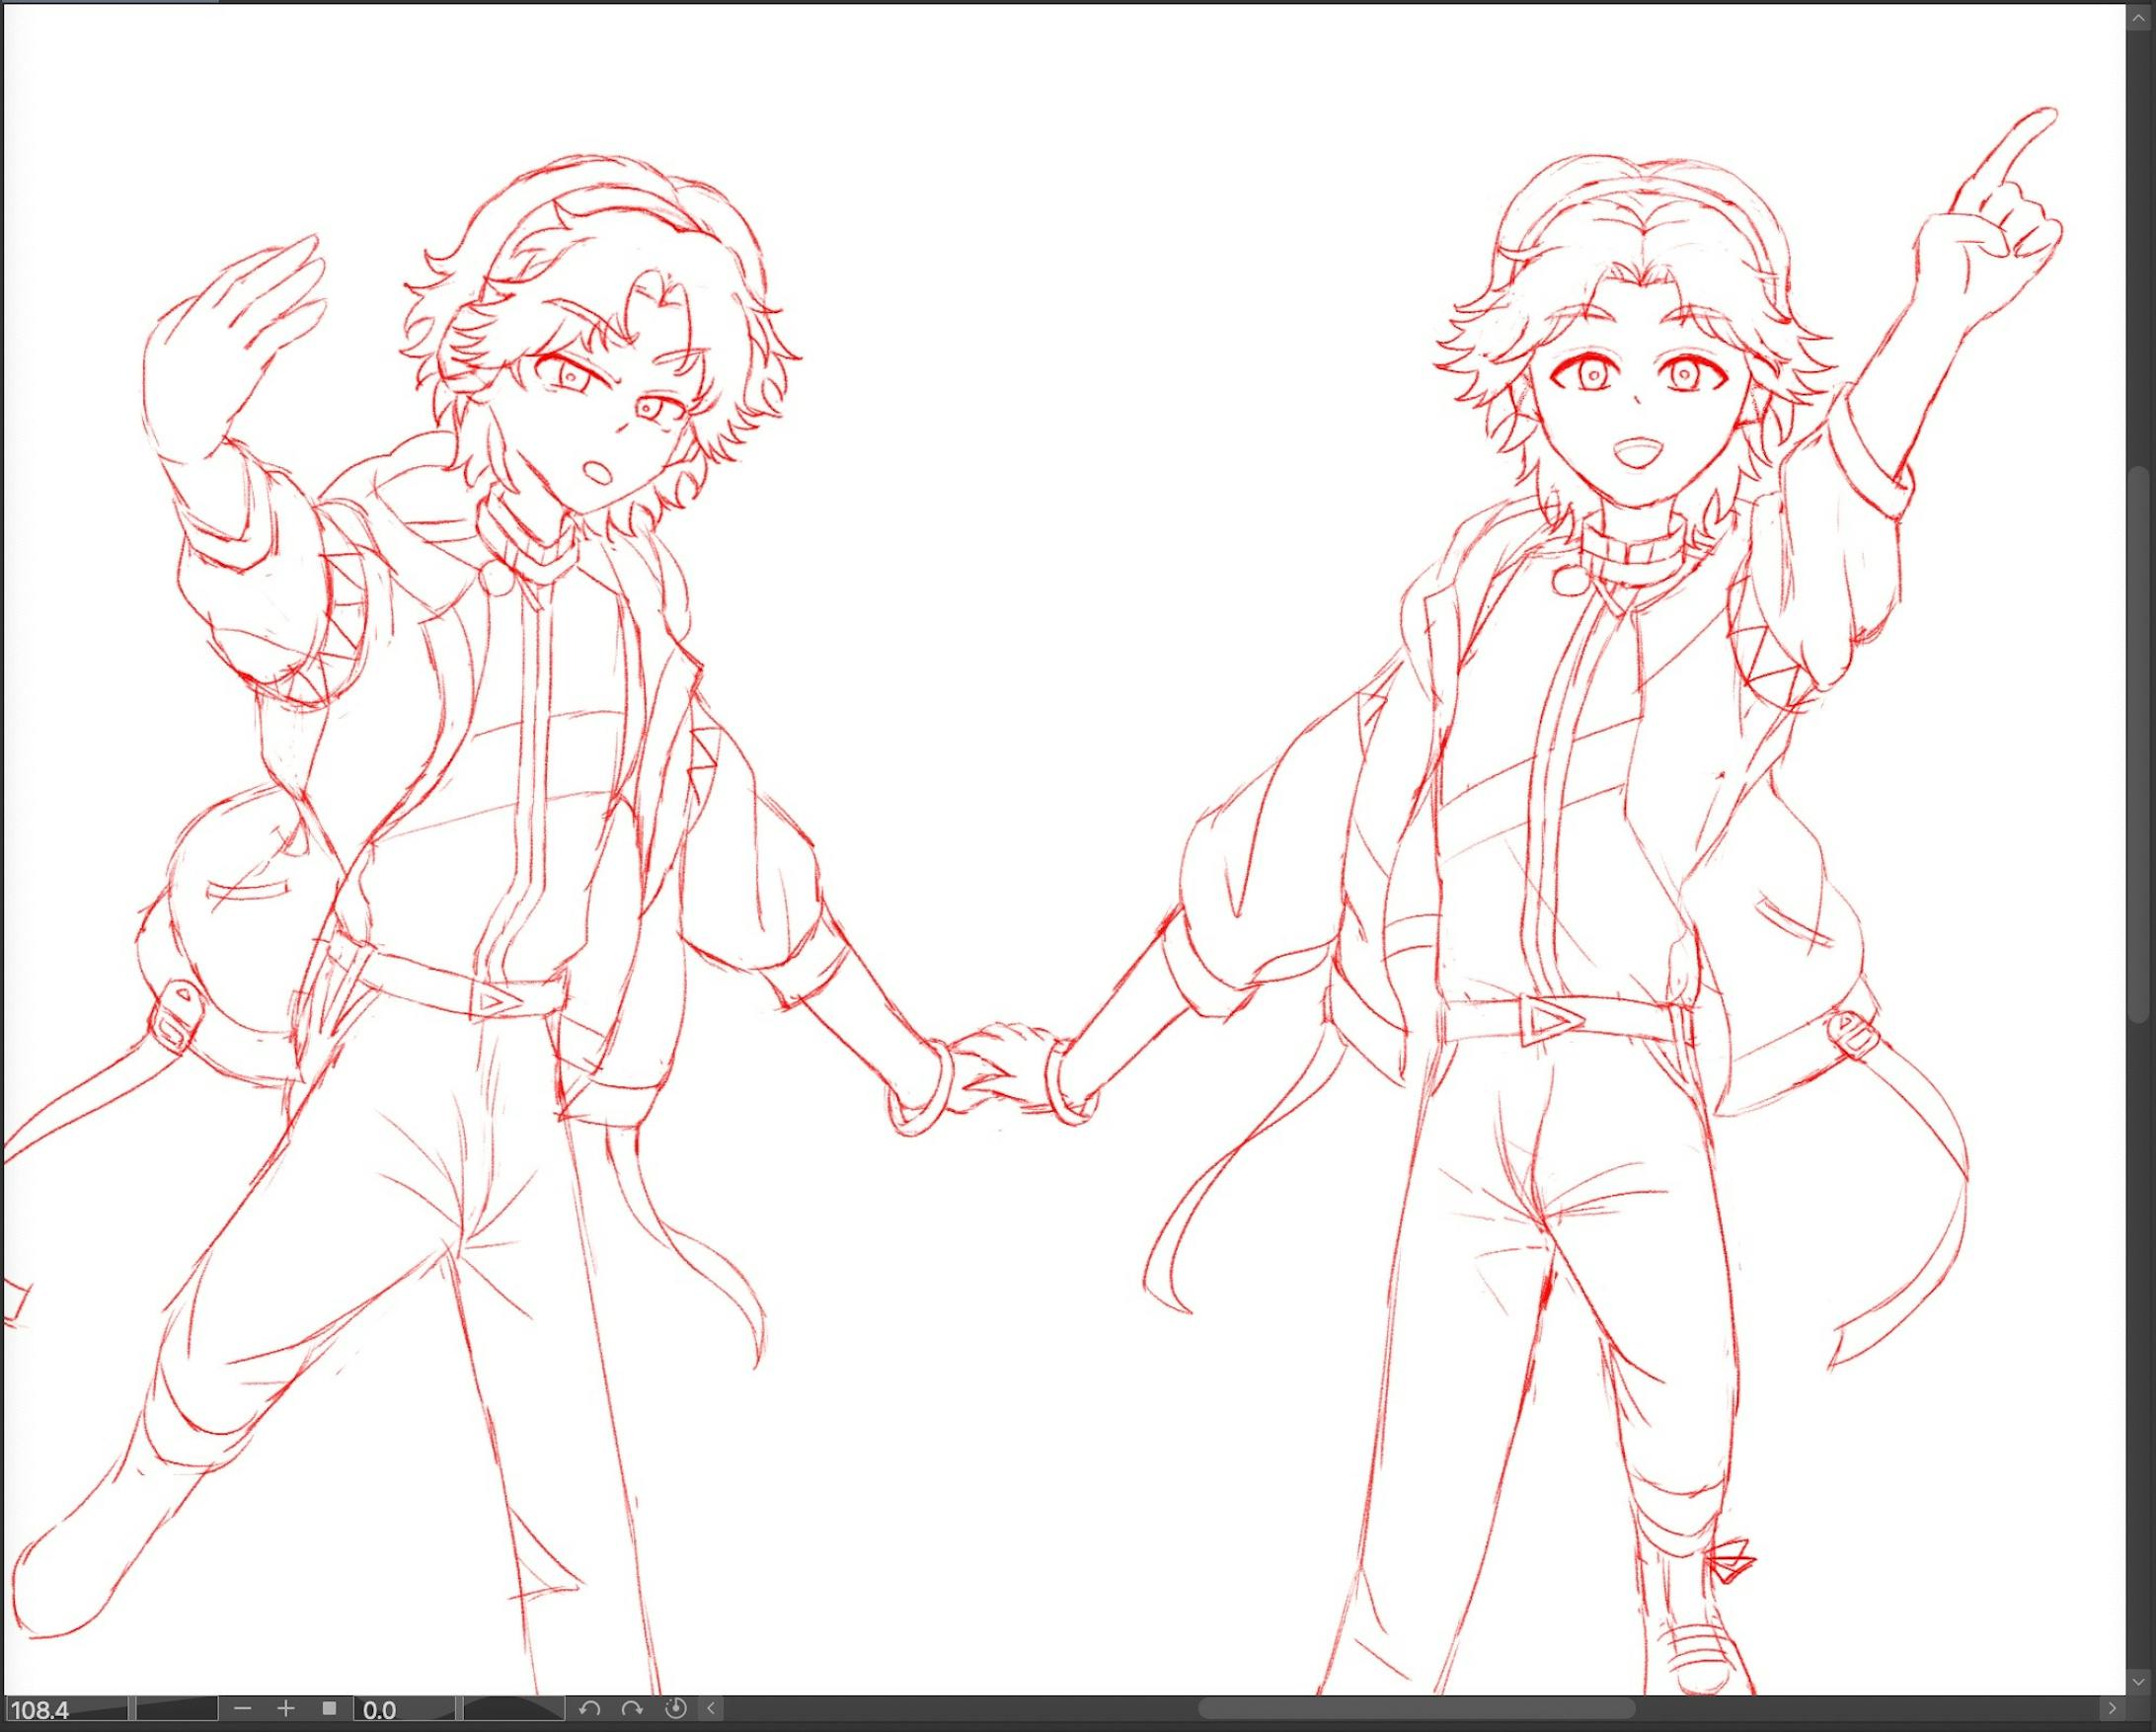Click the zoom level slider bar
Viewport: 2156px width, 1732px height.
[176, 1709]
